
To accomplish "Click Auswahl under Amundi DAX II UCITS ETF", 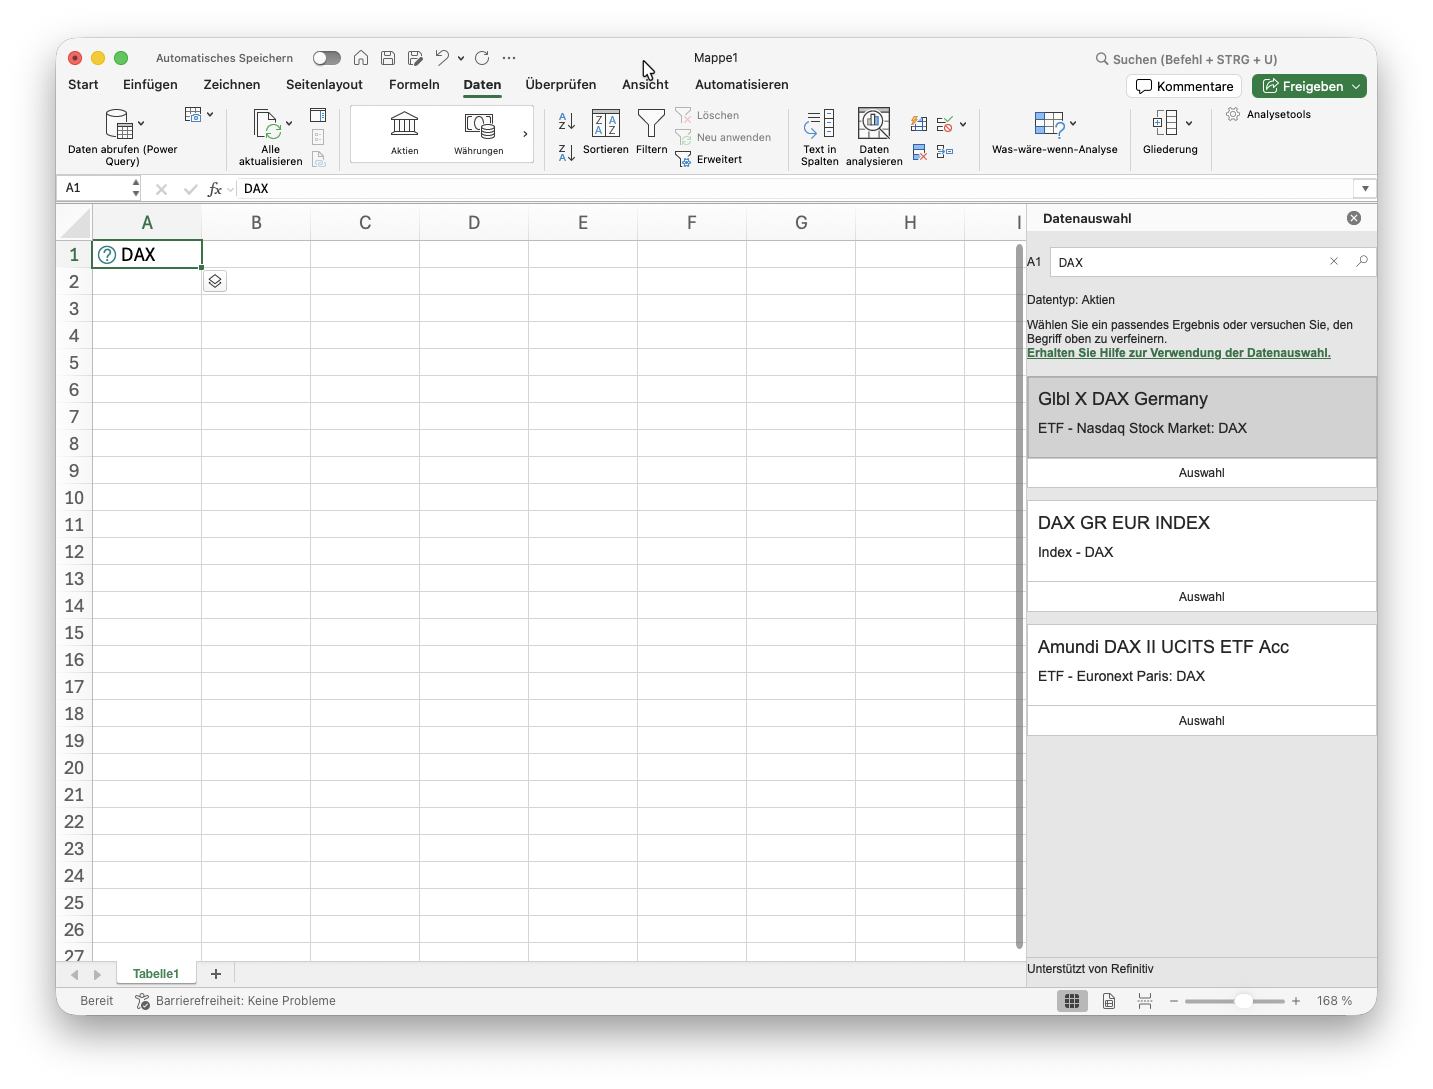I will (x=1201, y=721).
